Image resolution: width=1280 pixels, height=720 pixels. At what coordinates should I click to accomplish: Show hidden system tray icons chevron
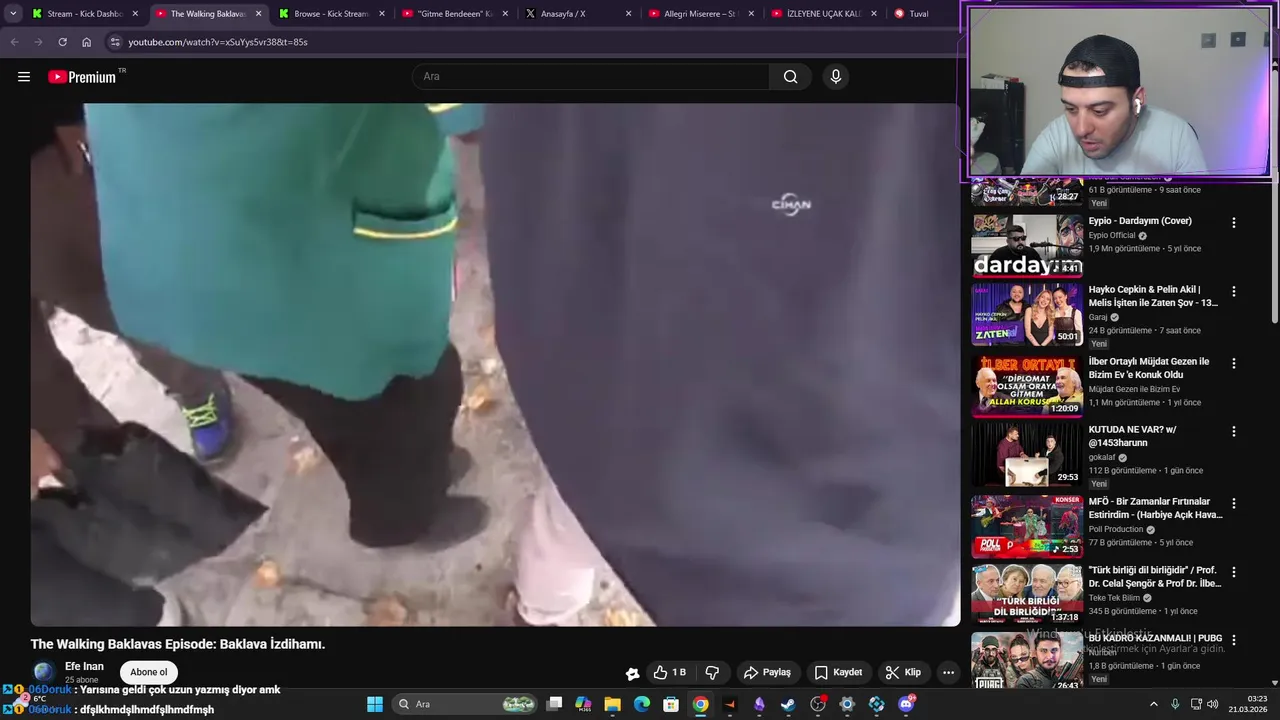click(1153, 704)
